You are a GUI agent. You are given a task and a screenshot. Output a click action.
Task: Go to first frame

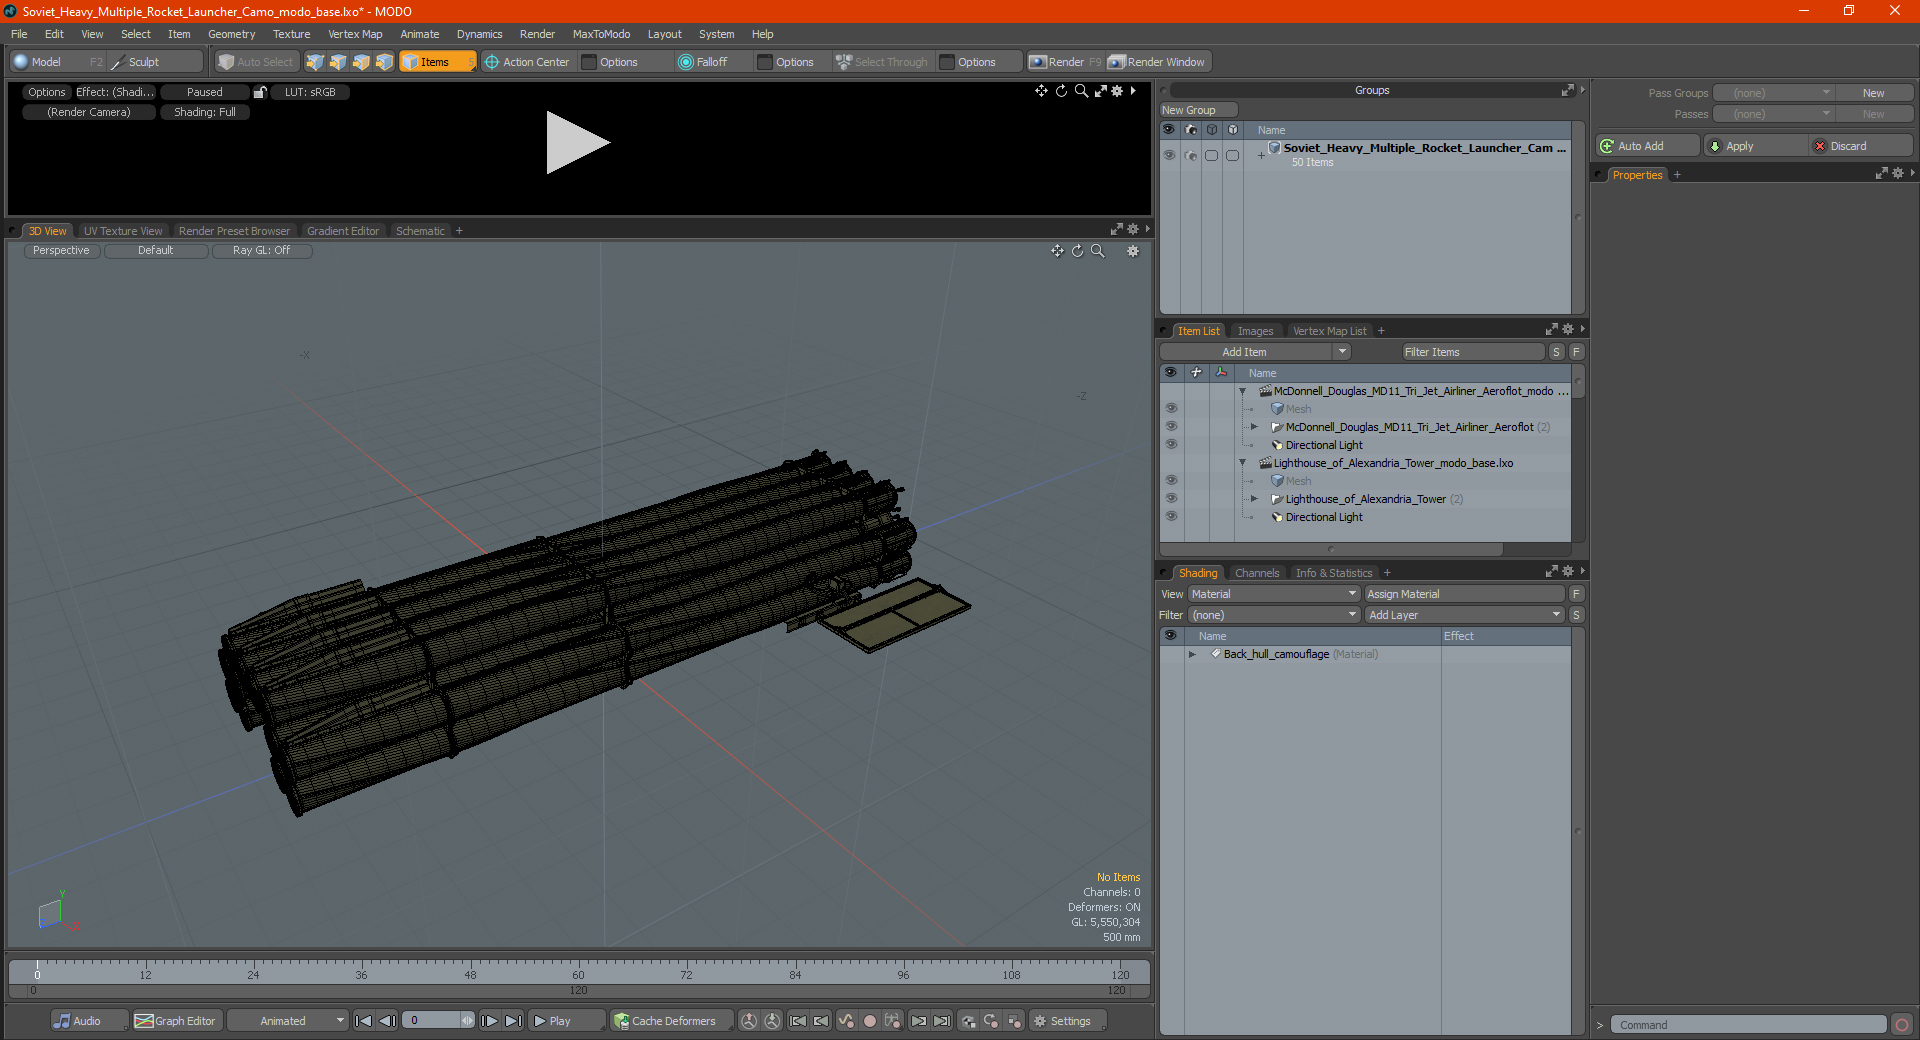coord(364,1021)
